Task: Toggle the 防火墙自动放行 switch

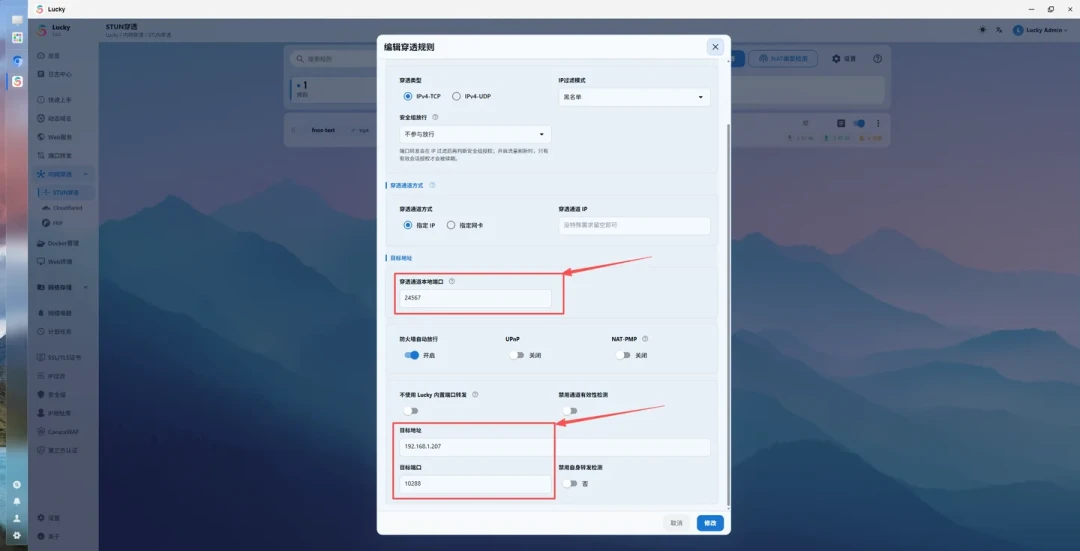Action: [x=412, y=355]
